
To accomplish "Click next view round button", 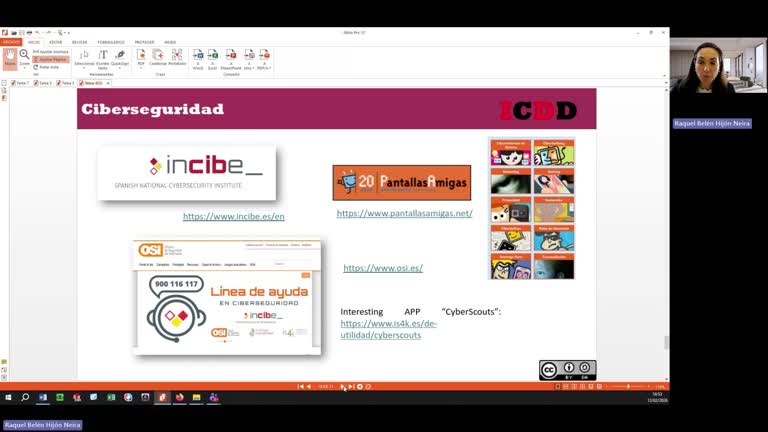I will tap(368, 386).
